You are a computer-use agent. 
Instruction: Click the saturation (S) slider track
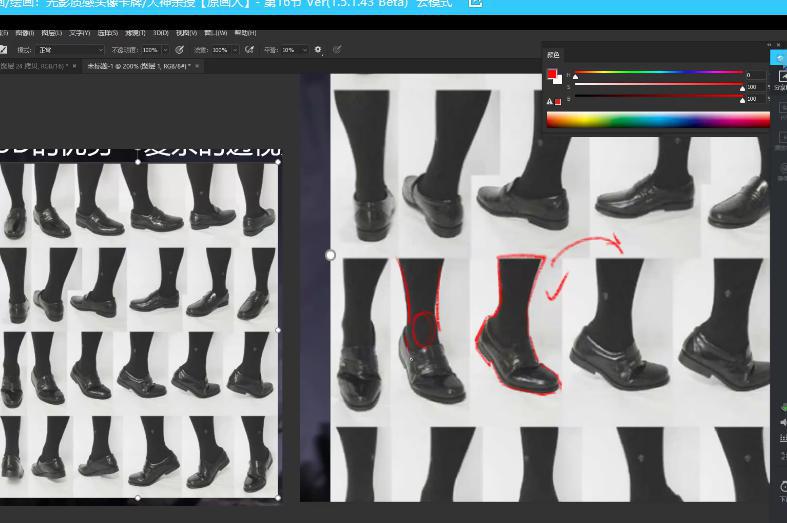tap(659, 84)
